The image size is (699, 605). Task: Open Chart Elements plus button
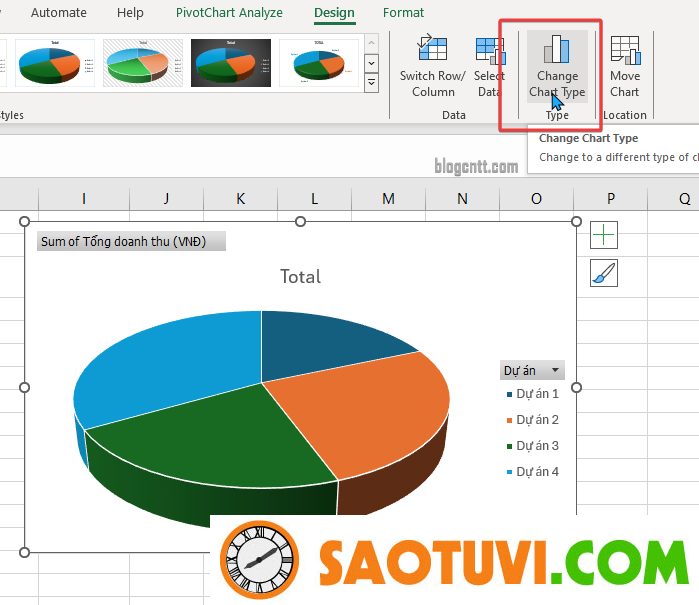(x=604, y=235)
